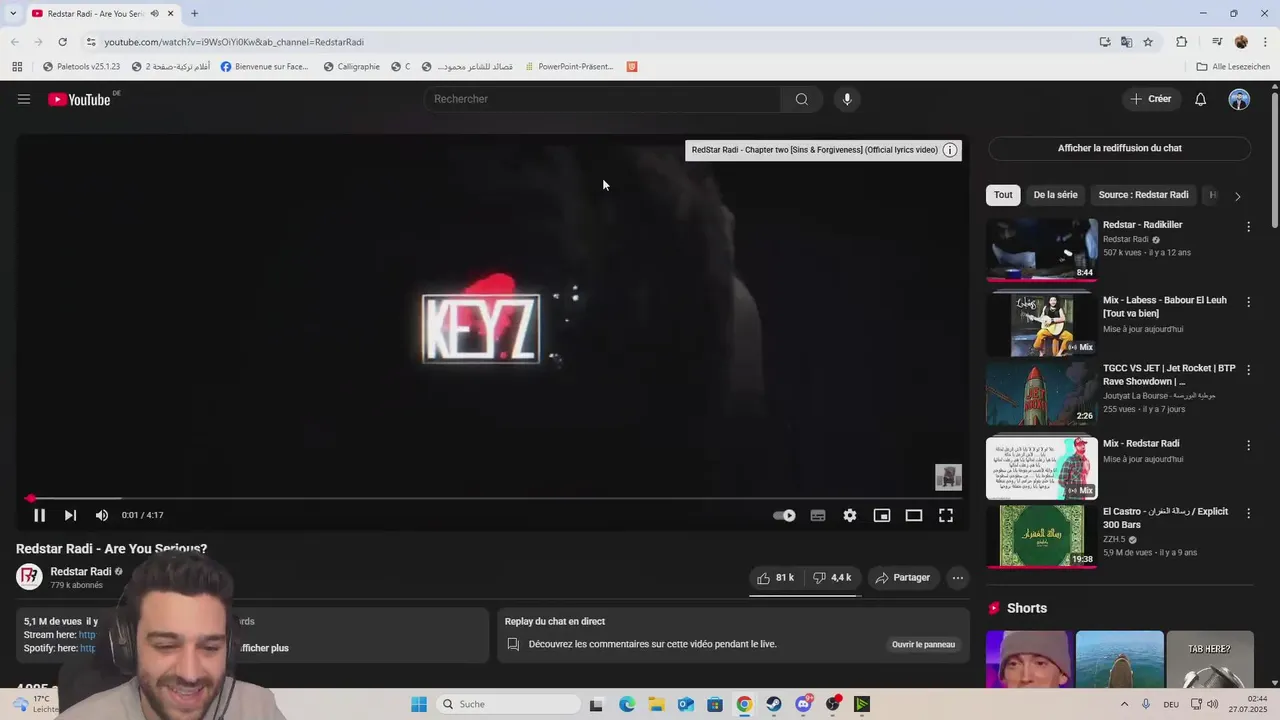Open the YouTube guide hamburger menu
The width and height of the screenshot is (1280, 720).
[24, 99]
